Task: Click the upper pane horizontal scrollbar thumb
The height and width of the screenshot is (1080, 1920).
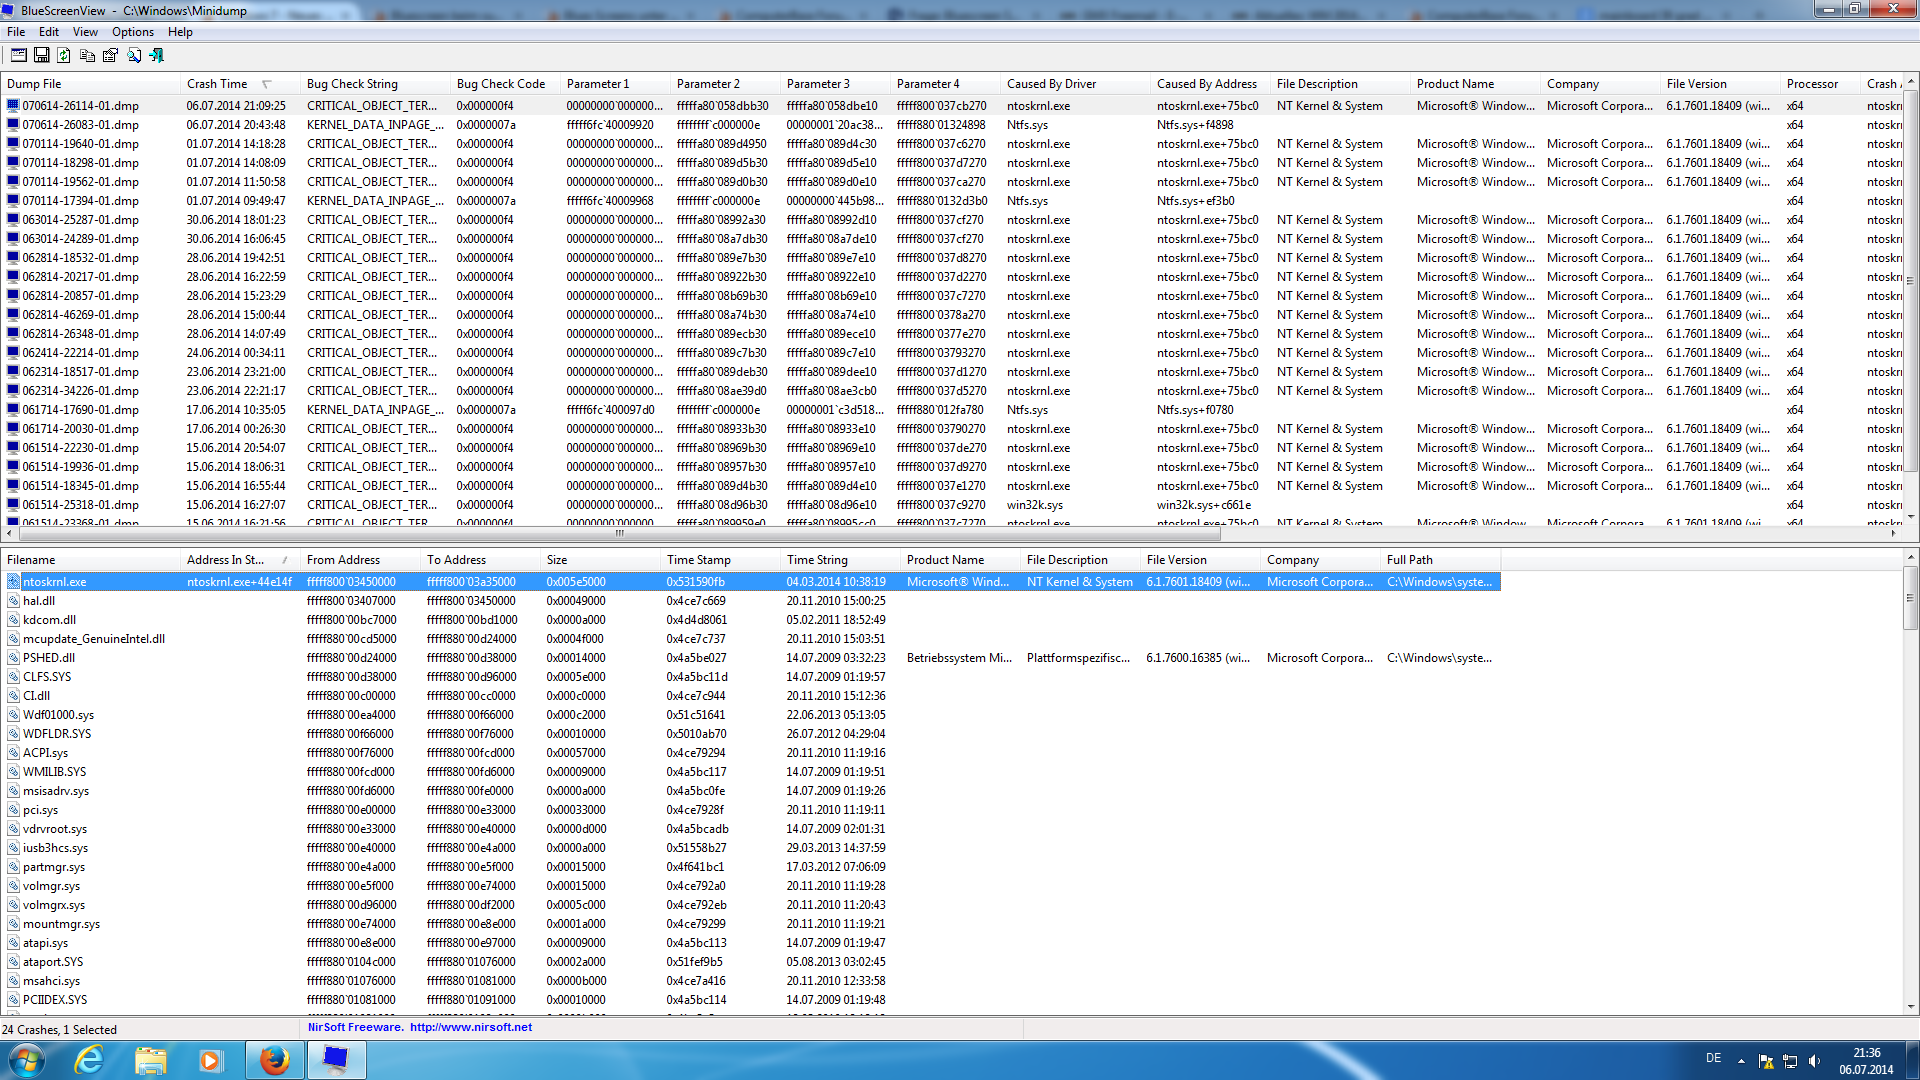Action: (618, 533)
